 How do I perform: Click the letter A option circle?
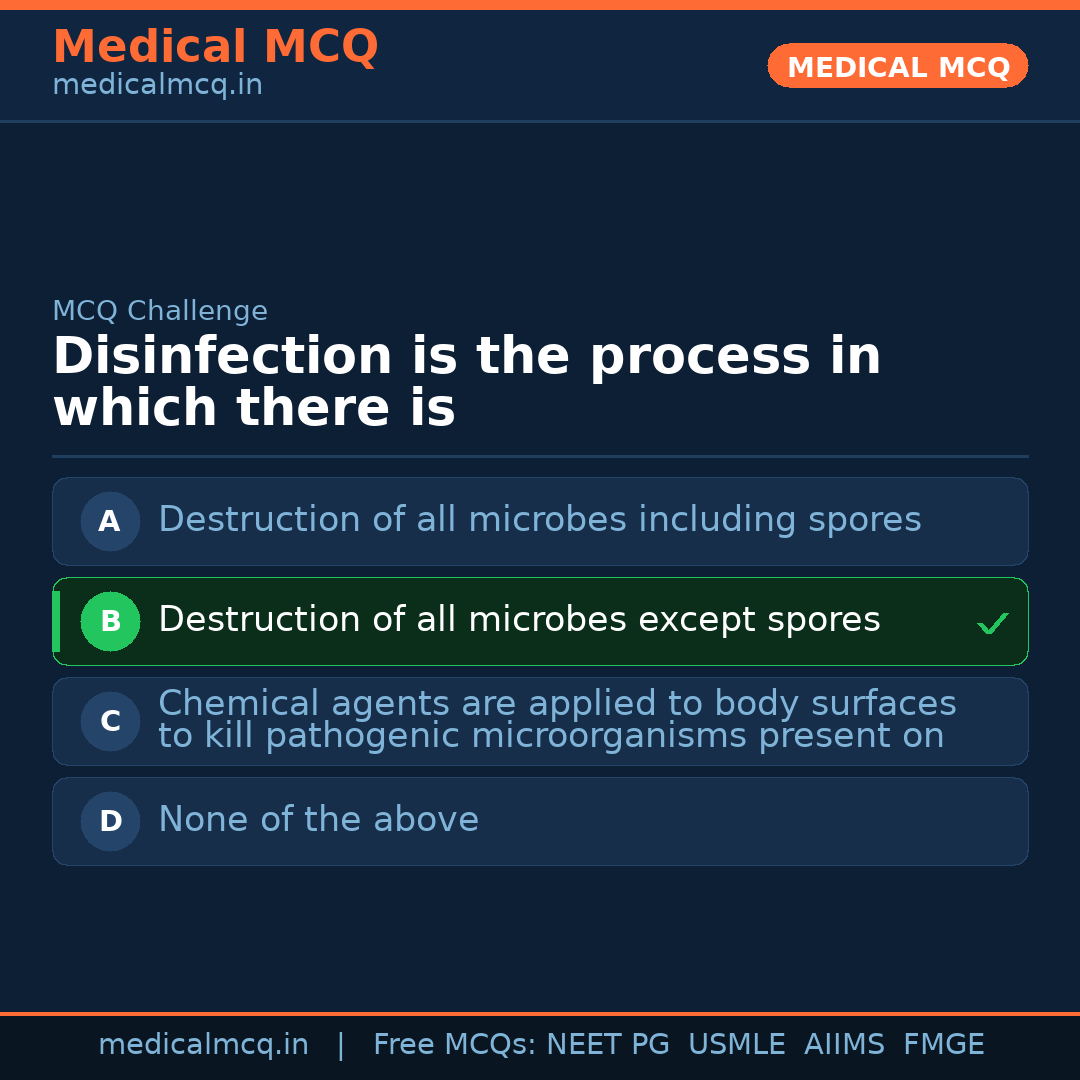110,521
